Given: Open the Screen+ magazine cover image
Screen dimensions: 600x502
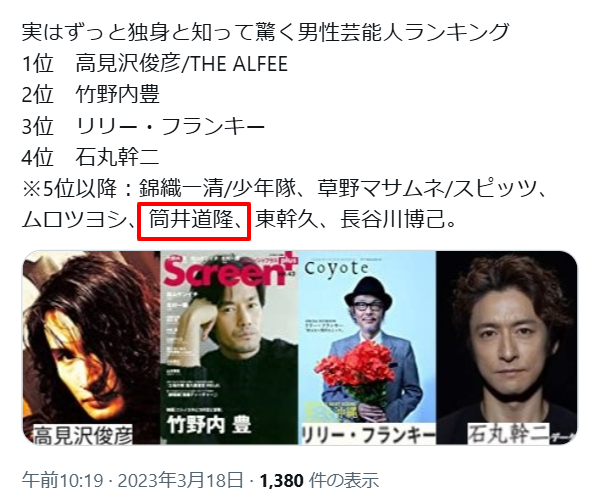Looking at the screenshot, I should [x=229, y=347].
